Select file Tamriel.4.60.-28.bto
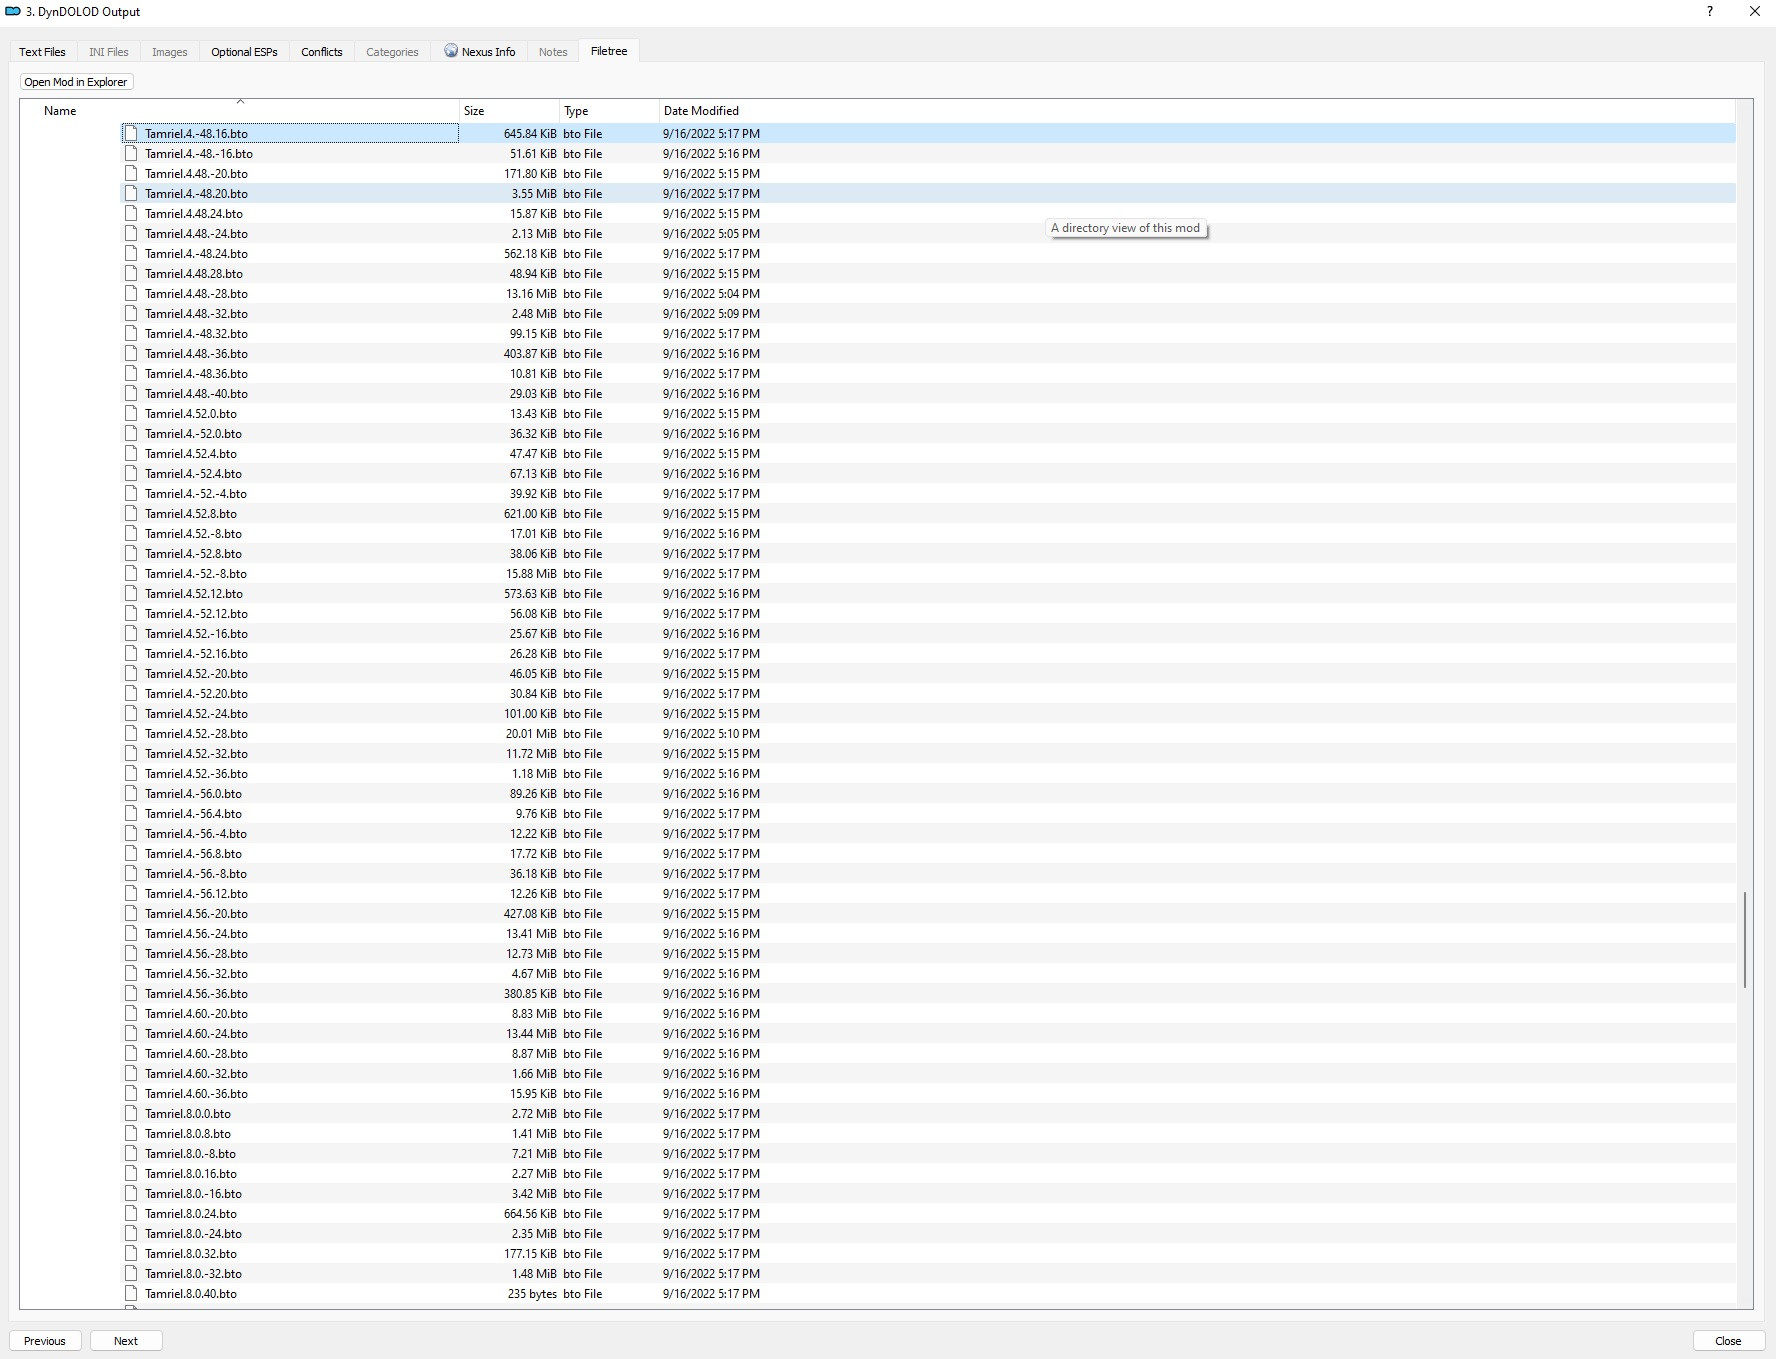1776x1359 pixels. (x=196, y=1053)
